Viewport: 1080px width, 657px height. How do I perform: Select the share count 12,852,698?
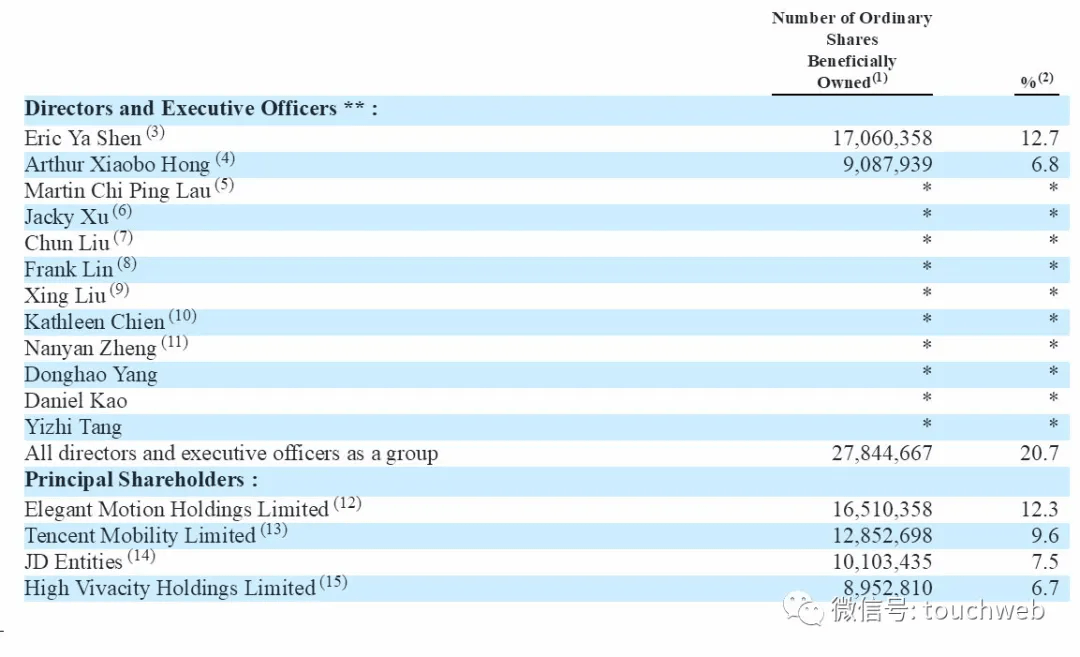[882, 536]
